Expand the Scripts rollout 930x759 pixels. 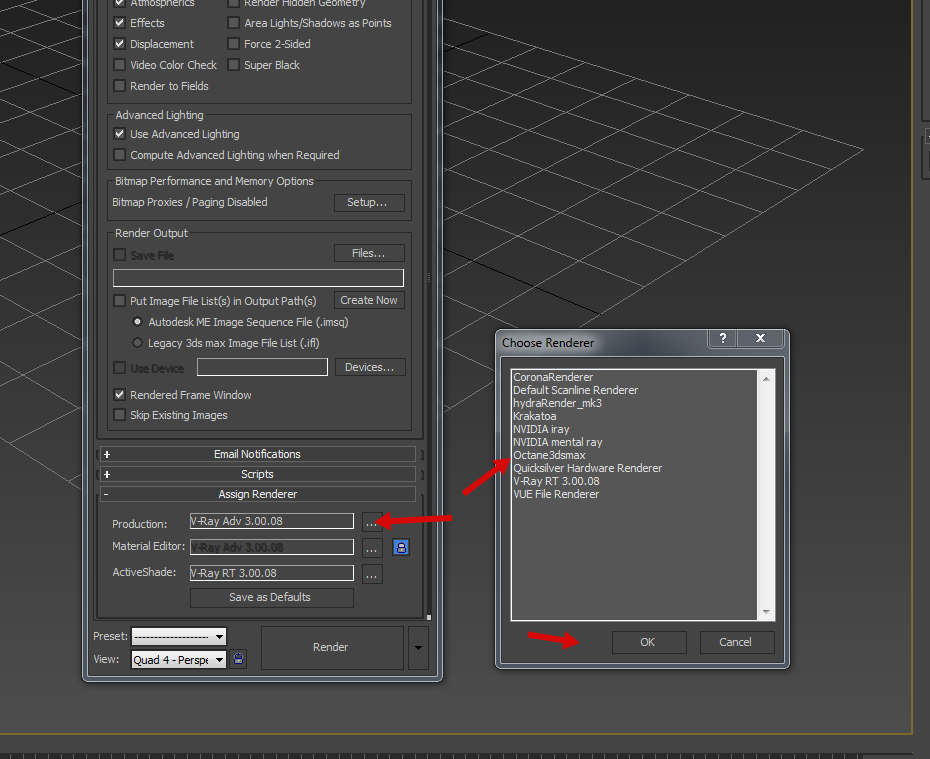pyautogui.click(x=257, y=474)
